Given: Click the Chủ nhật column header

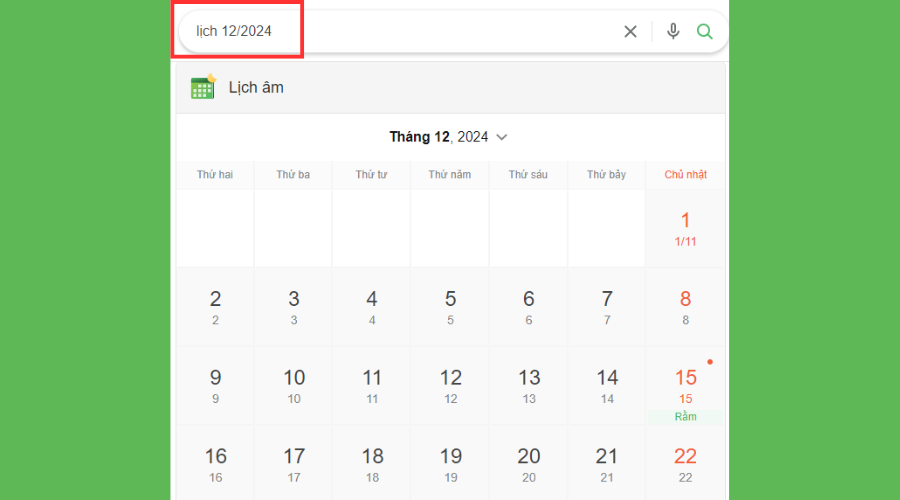Looking at the screenshot, I should 685,175.
